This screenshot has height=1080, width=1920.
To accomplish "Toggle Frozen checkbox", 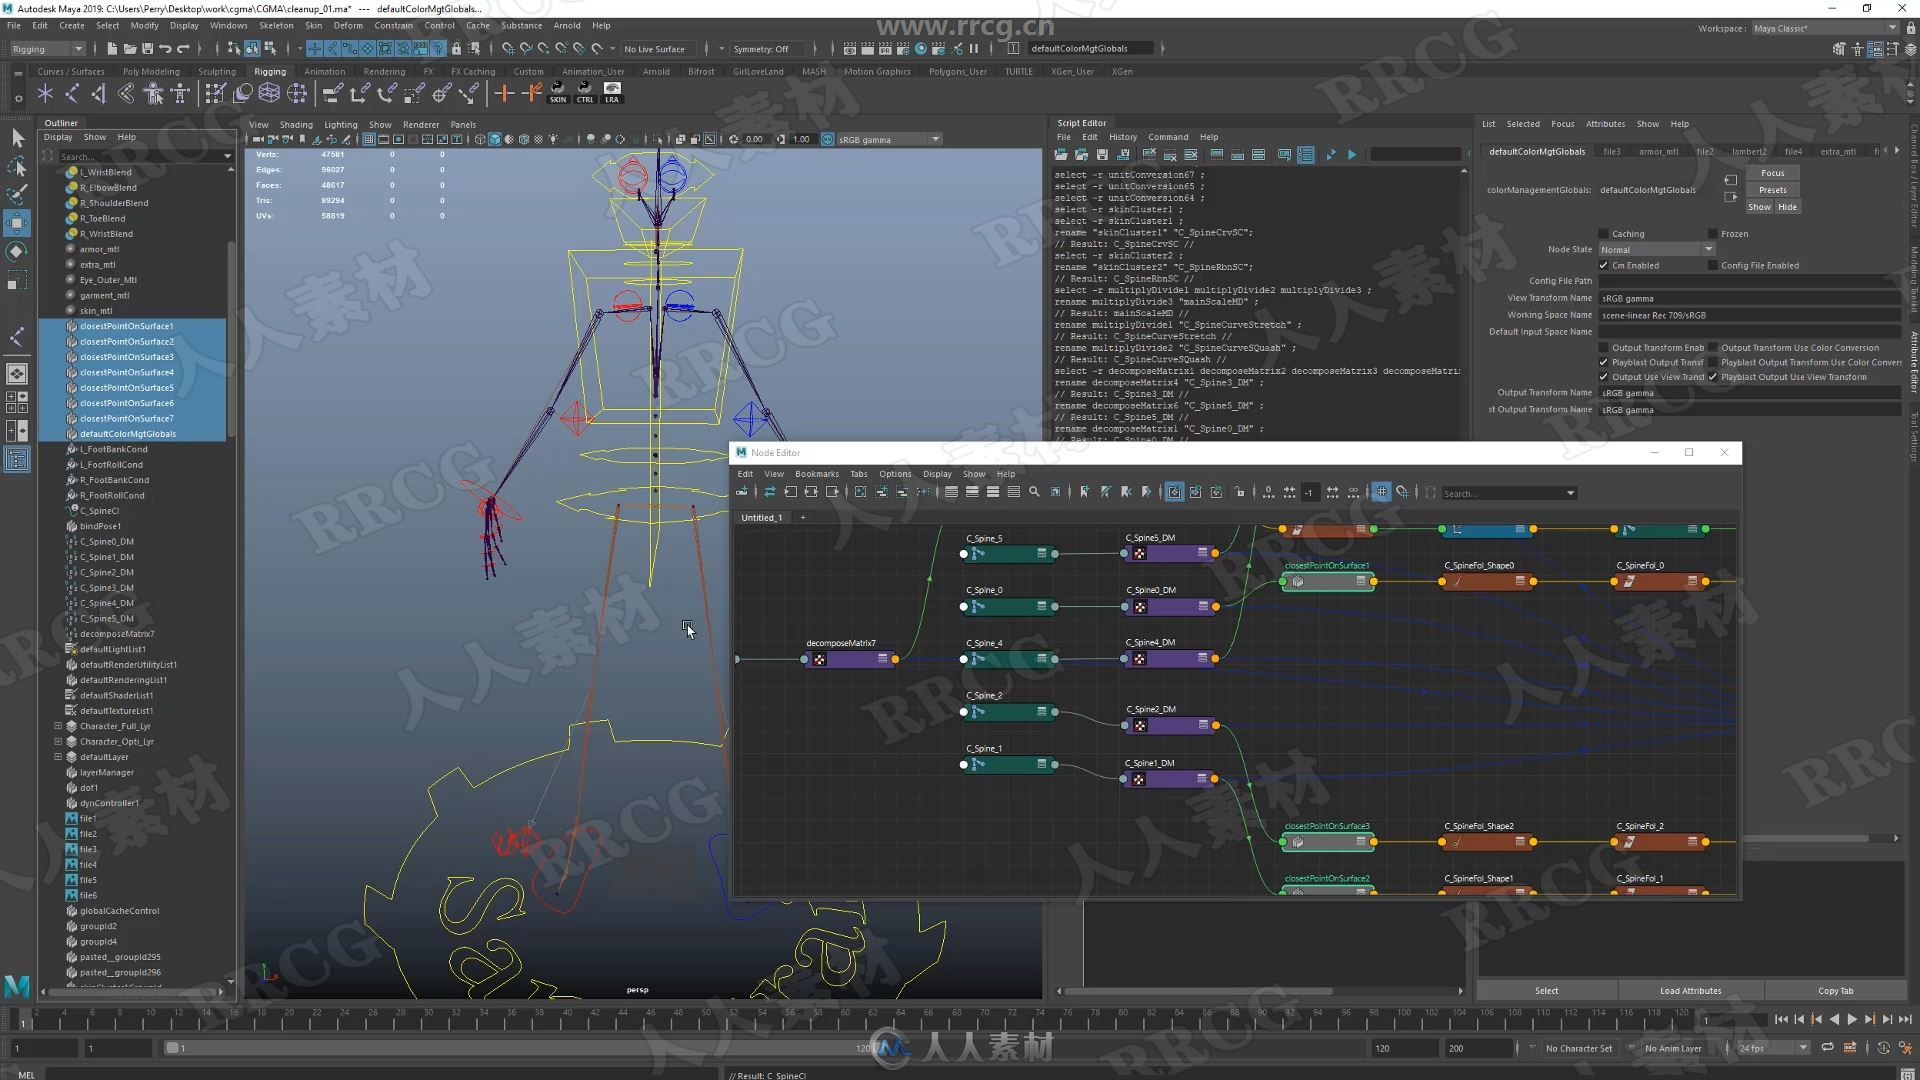I will coord(1713,234).
